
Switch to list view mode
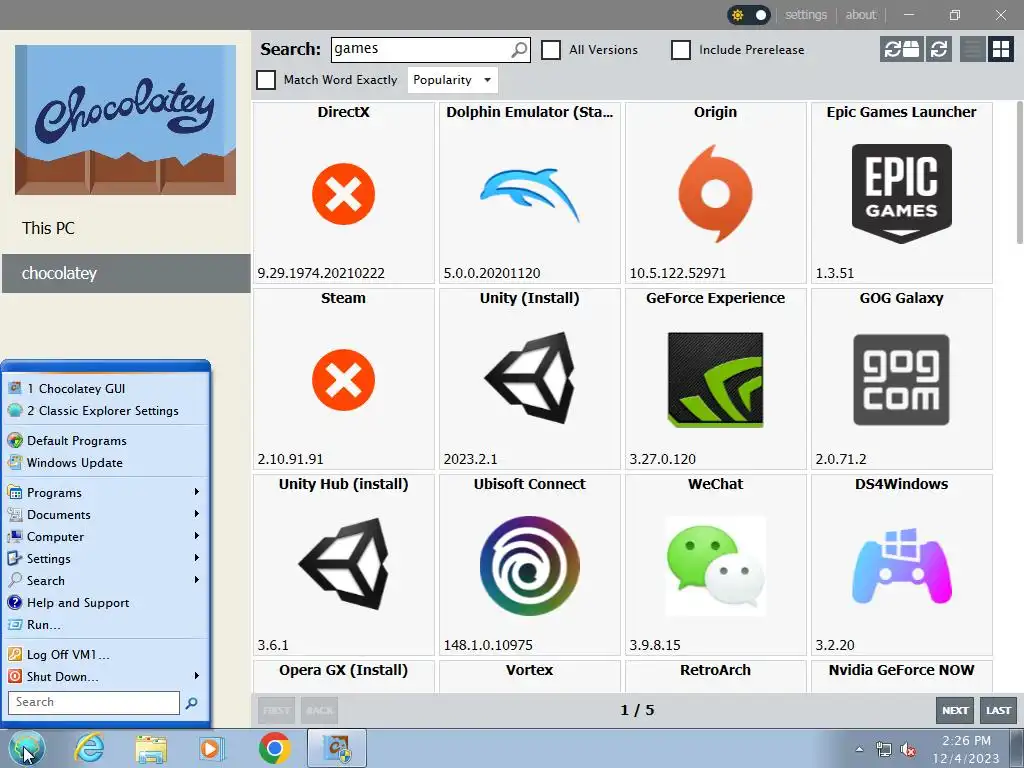coord(972,49)
